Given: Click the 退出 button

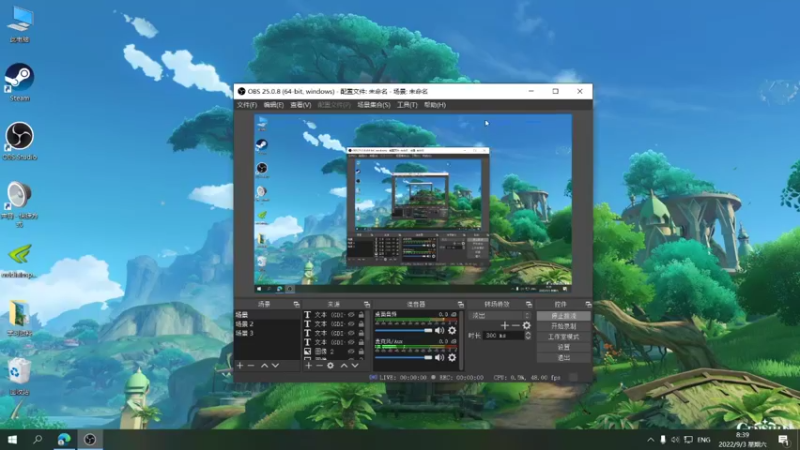Looking at the screenshot, I should pos(564,357).
